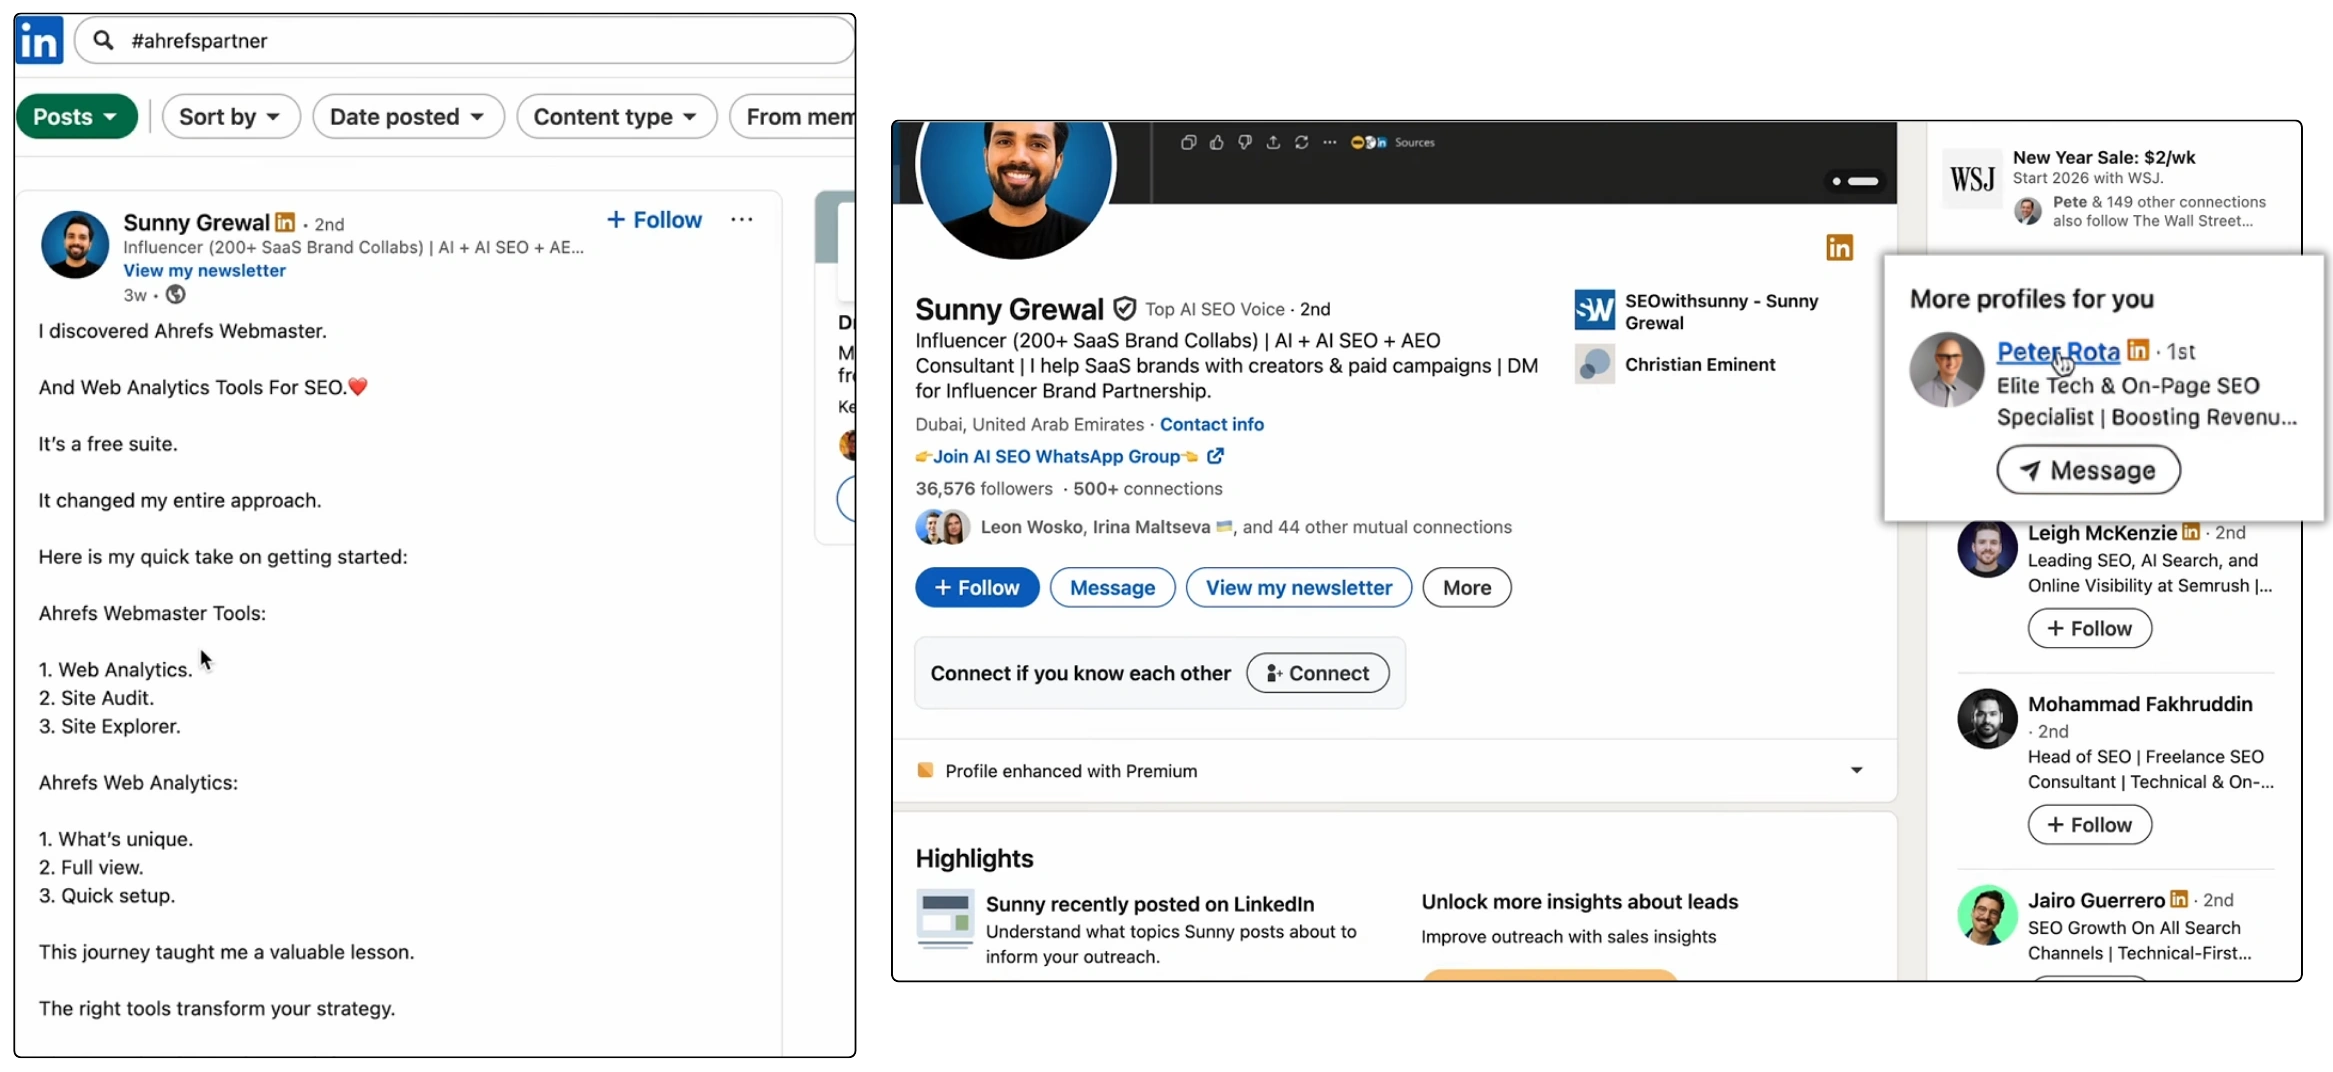Open the More menu on Sunny's profile
2333x1072 pixels.
click(x=1467, y=588)
